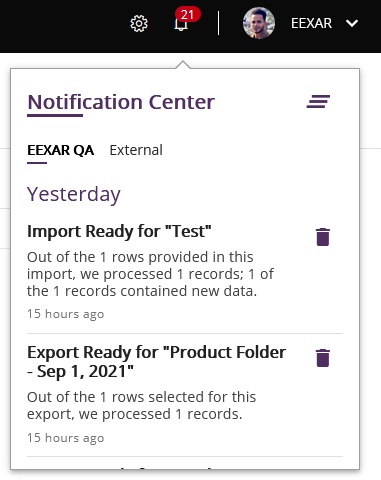Click the timestamp under the Import notification
This screenshot has width=381, height=480.
click(66, 314)
